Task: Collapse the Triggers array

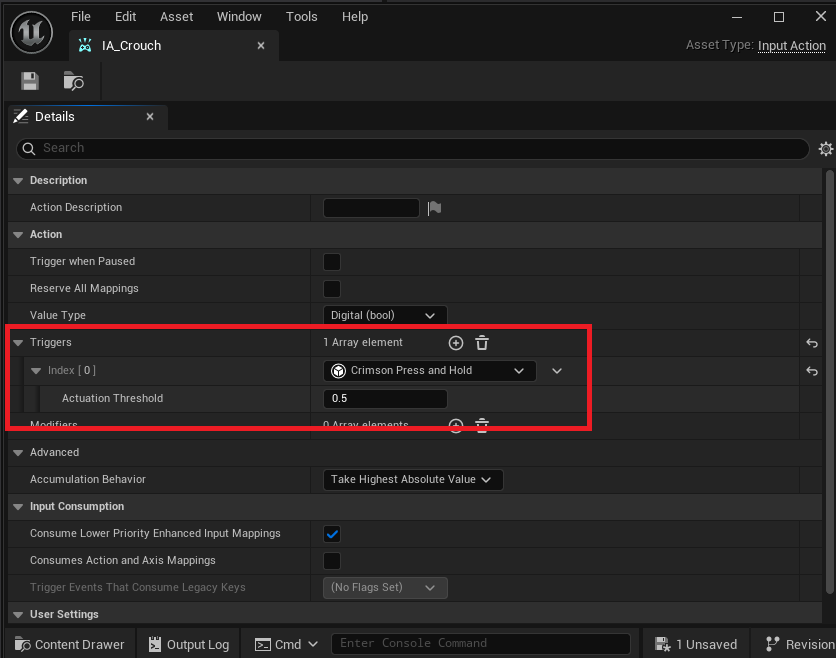Action: click(18, 343)
